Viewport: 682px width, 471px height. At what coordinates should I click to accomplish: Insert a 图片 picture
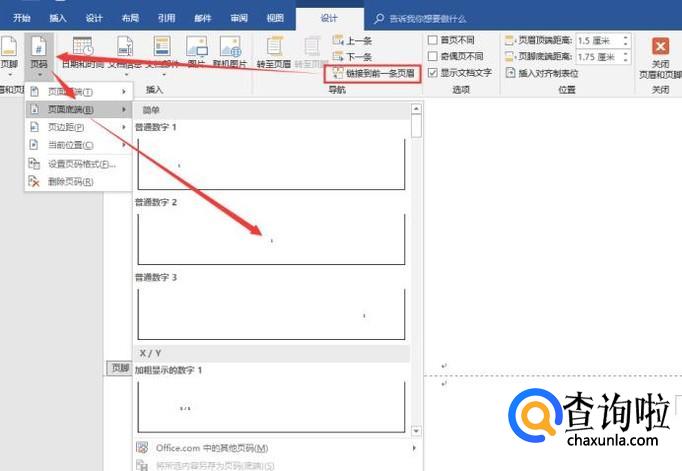[x=197, y=46]
